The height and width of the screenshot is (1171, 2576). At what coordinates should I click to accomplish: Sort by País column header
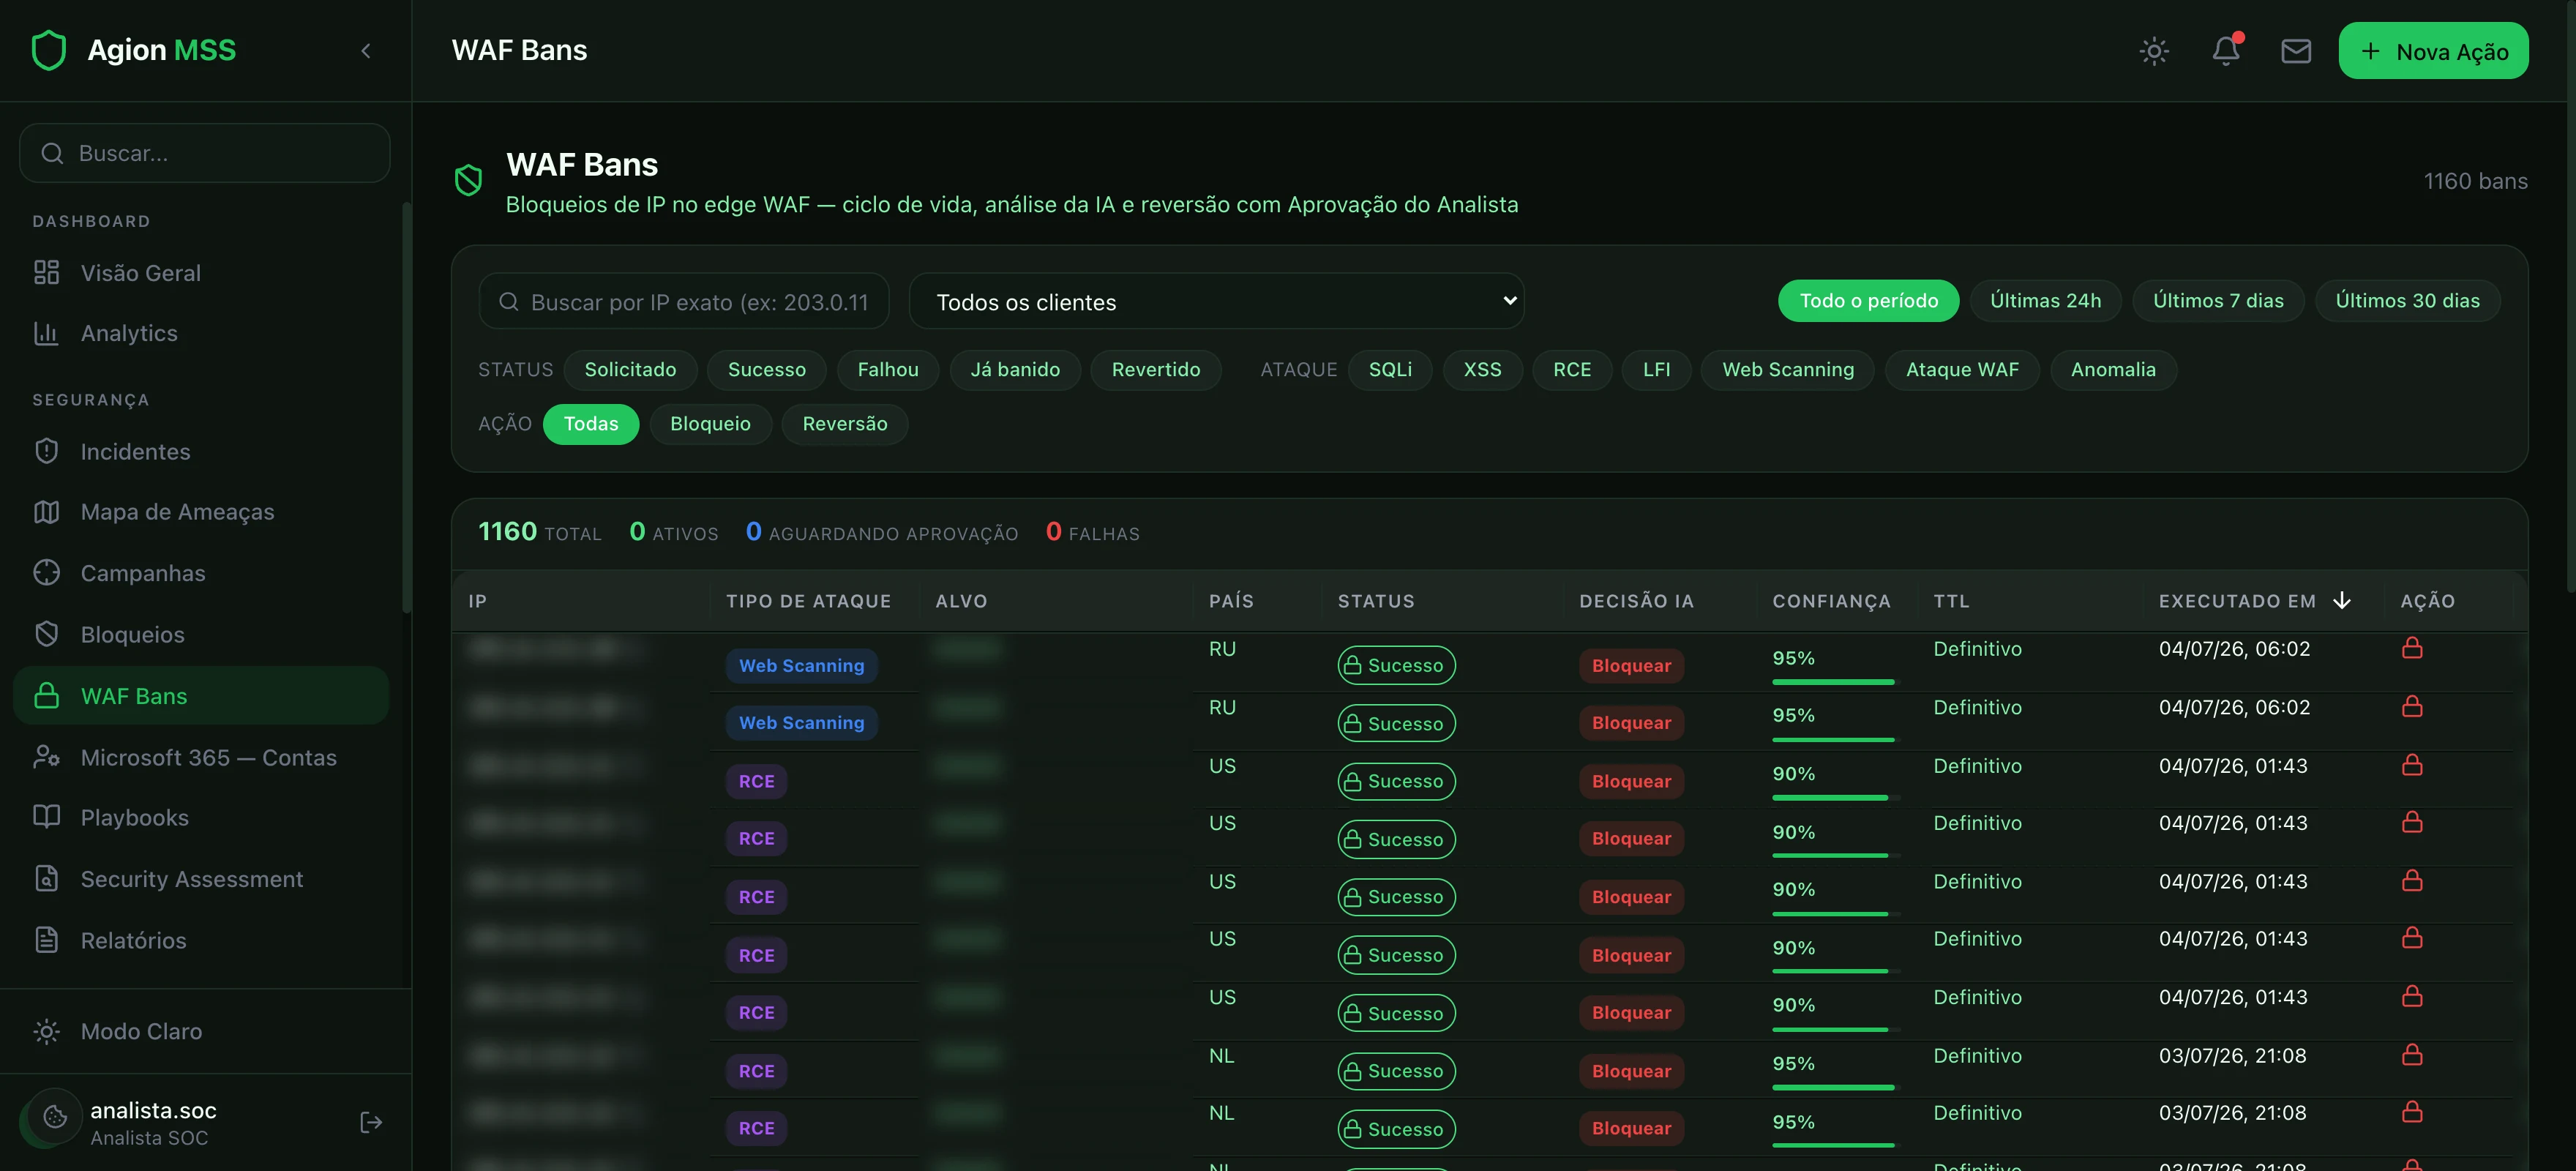click(1231, 601)
